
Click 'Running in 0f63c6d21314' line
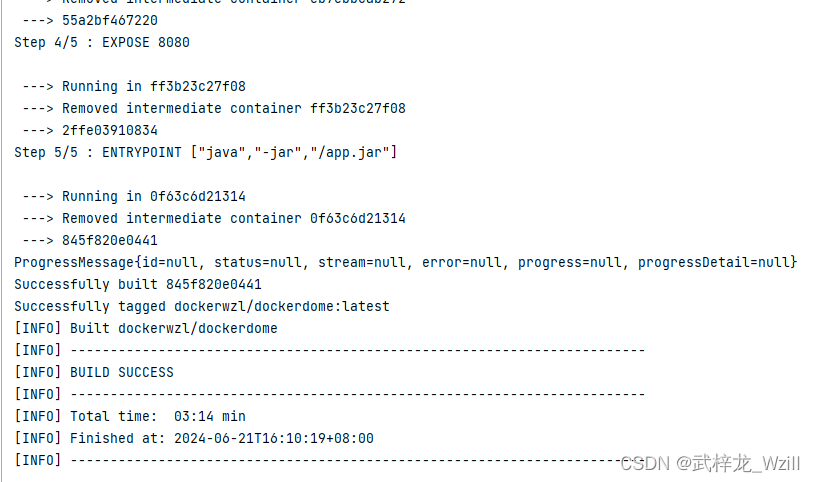coord(134,197)
